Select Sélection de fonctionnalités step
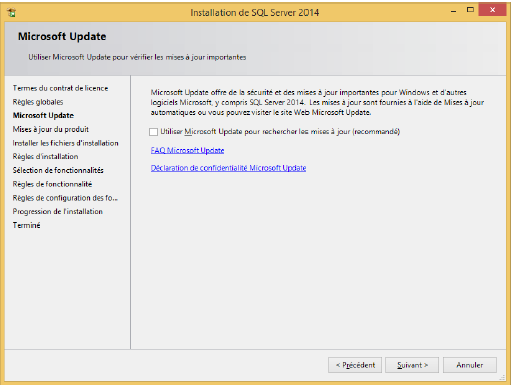 [58, 170]
